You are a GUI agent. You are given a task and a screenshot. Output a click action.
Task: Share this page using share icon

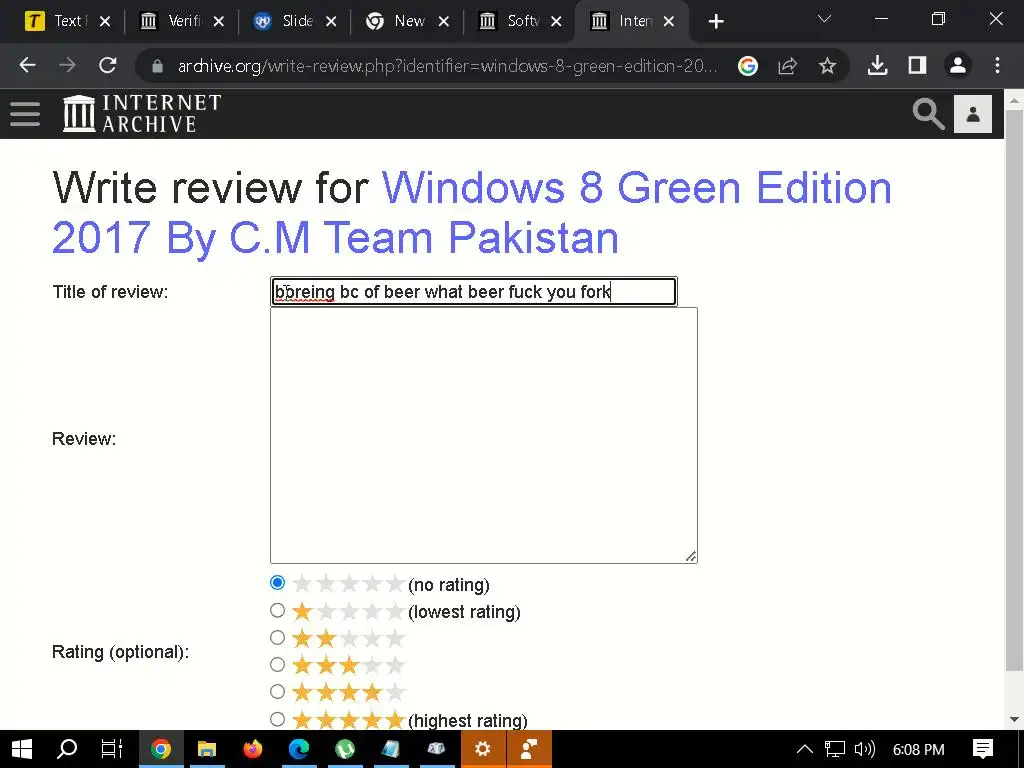click(x=788, y=65)
